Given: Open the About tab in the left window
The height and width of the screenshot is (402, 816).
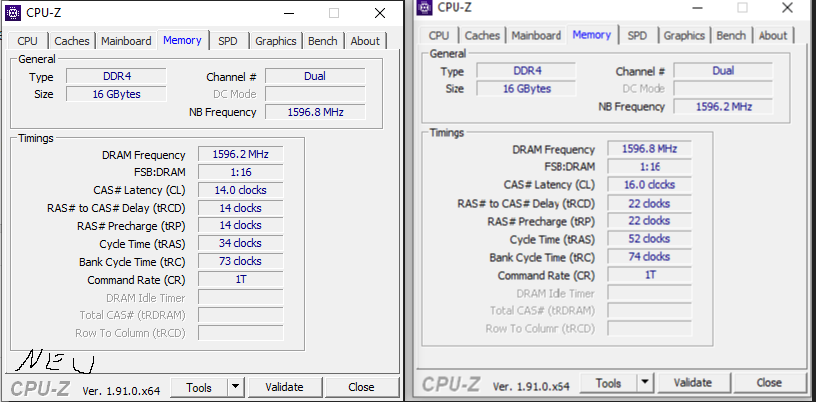Looking at the screenshot, I should (x=365, y=41).
